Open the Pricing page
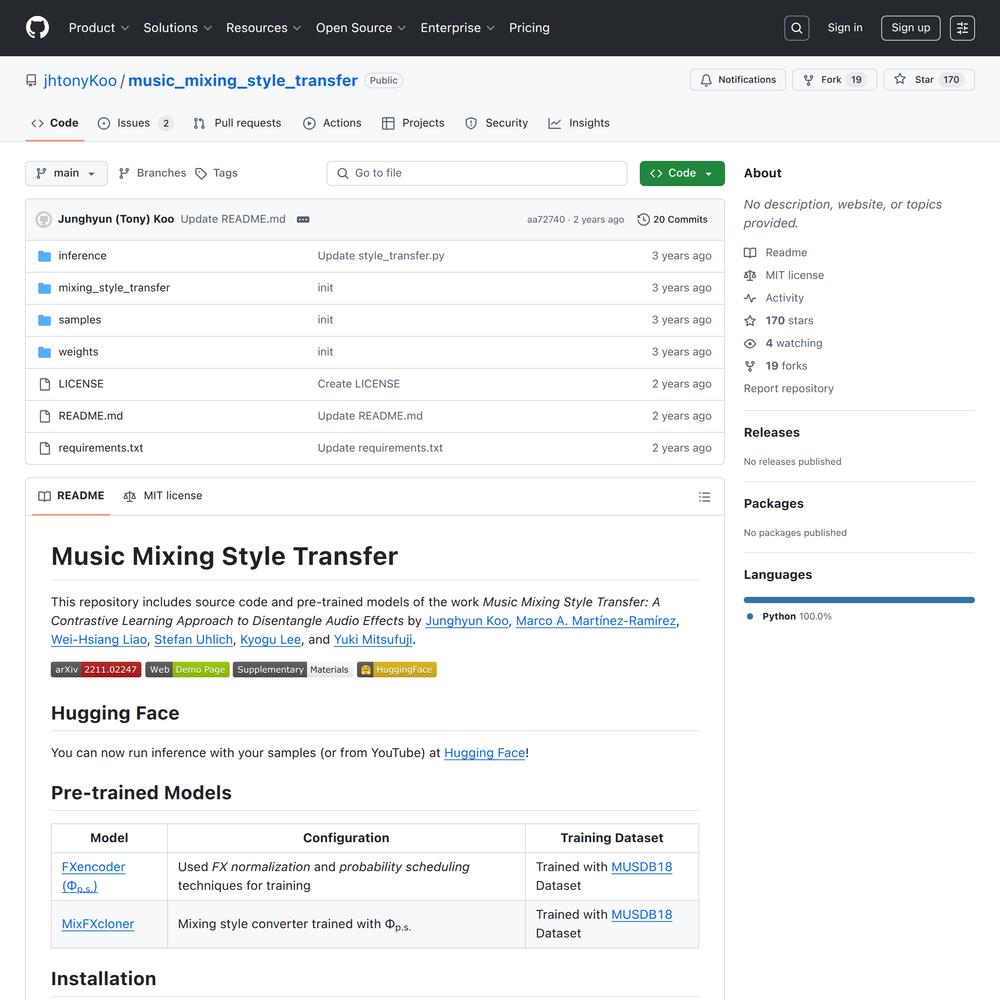This screenshot has height=1000, width=1000. (529, 28)
